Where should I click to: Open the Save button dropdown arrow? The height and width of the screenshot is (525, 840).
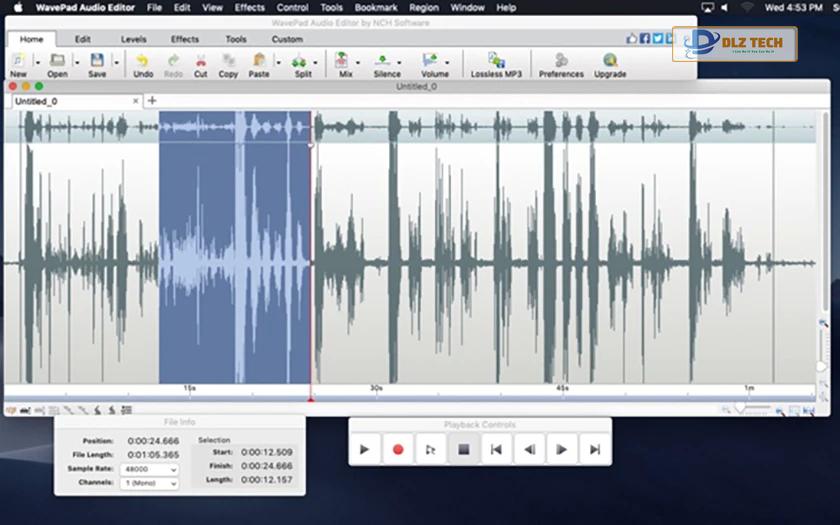[116, 62]
